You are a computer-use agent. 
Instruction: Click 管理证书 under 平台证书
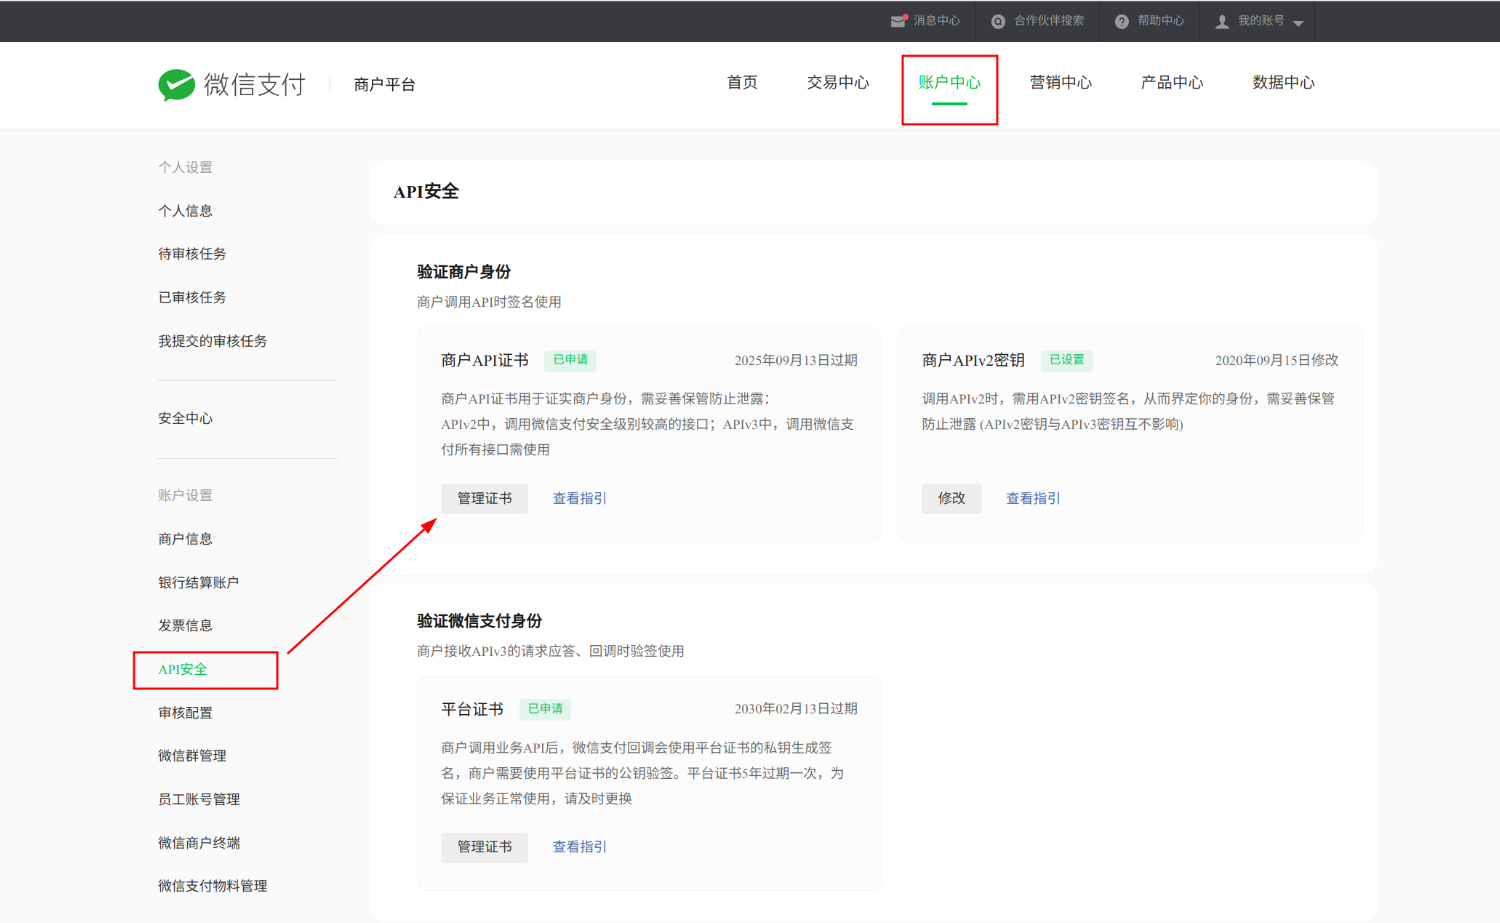click(484, 847)
